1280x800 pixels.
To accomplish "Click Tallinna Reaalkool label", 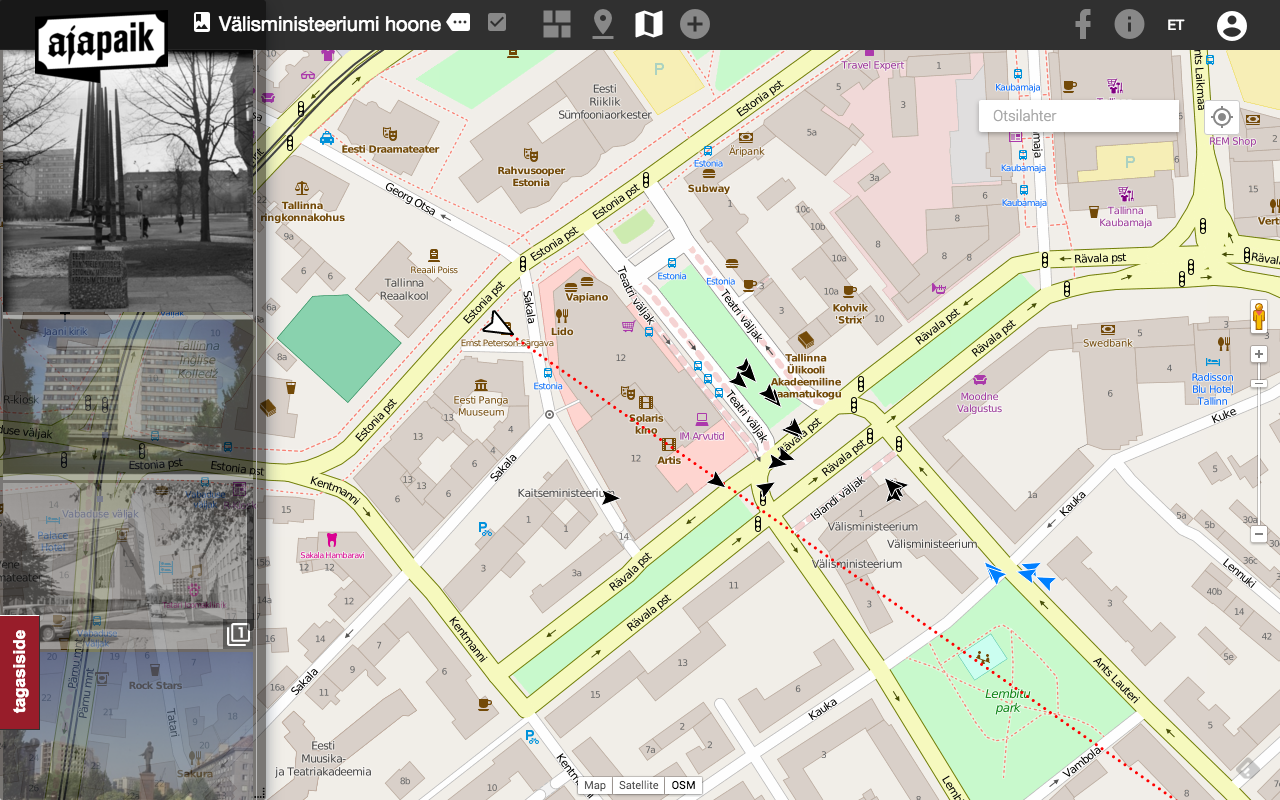I will tap(406, 289).
